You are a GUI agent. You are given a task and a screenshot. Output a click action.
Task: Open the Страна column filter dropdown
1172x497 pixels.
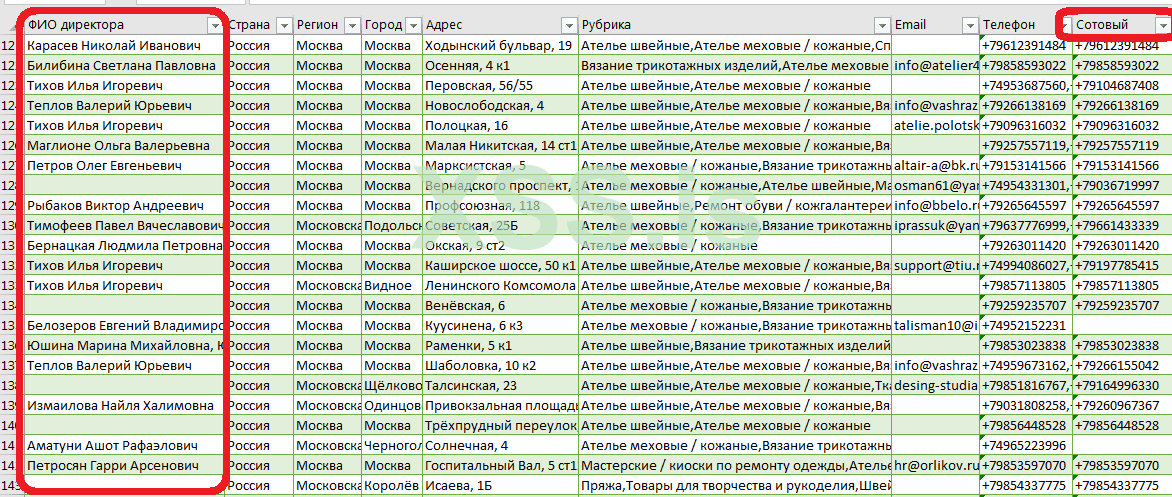tap(284, 25)
